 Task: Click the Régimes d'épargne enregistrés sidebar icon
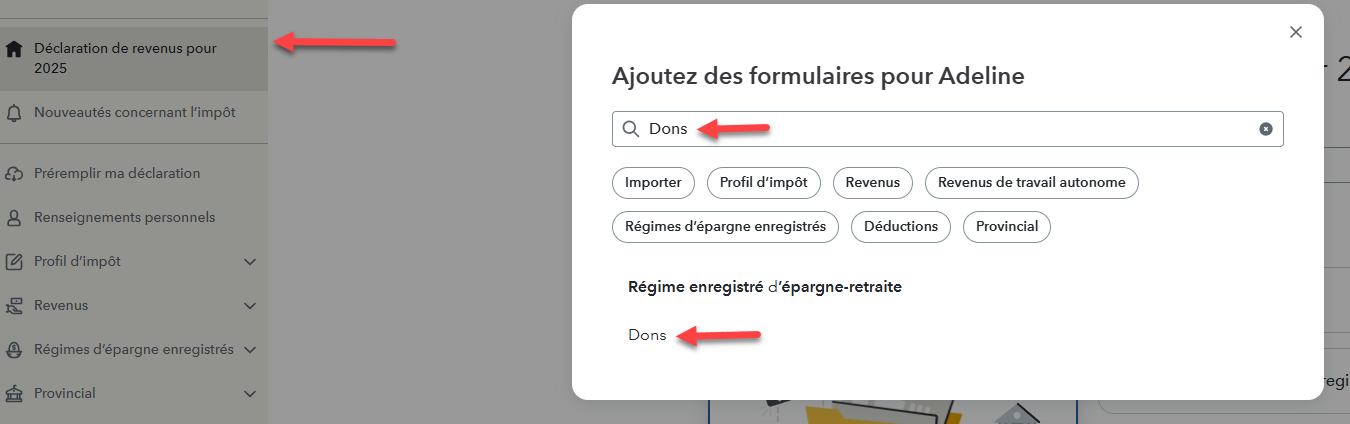click(14, 350)
